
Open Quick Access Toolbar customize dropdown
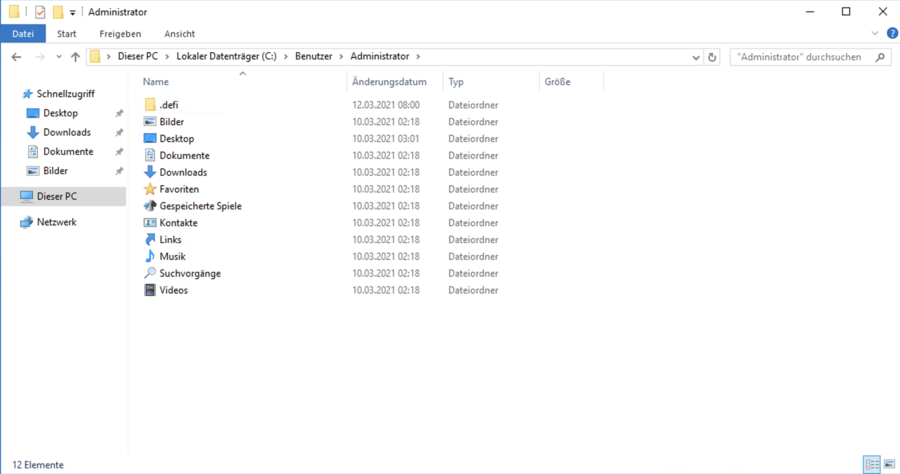tap(73, 12)
